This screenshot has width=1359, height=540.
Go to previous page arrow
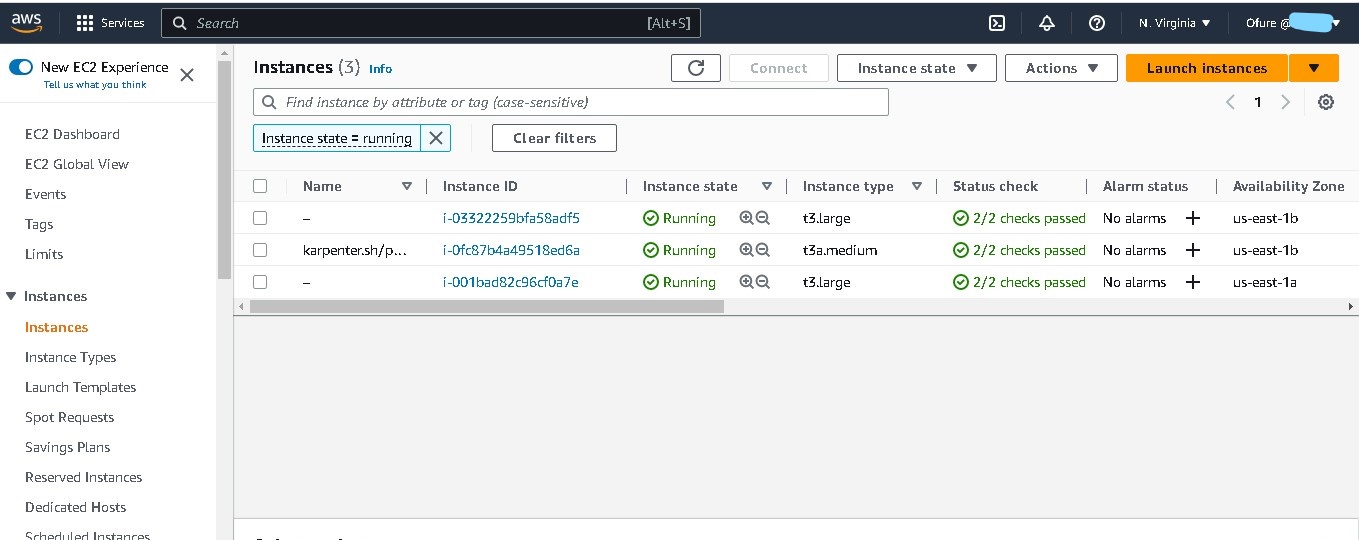pyautogui.click(x=1230, y=102)
